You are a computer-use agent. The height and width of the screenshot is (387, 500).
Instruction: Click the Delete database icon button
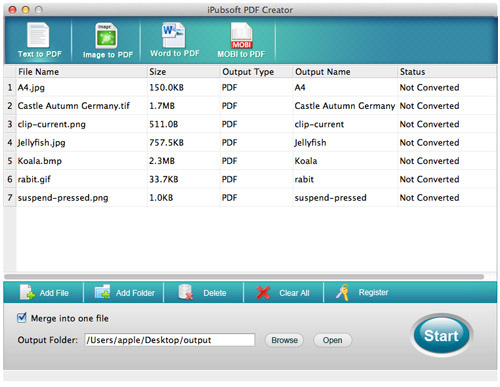click(x=186, y=292)
